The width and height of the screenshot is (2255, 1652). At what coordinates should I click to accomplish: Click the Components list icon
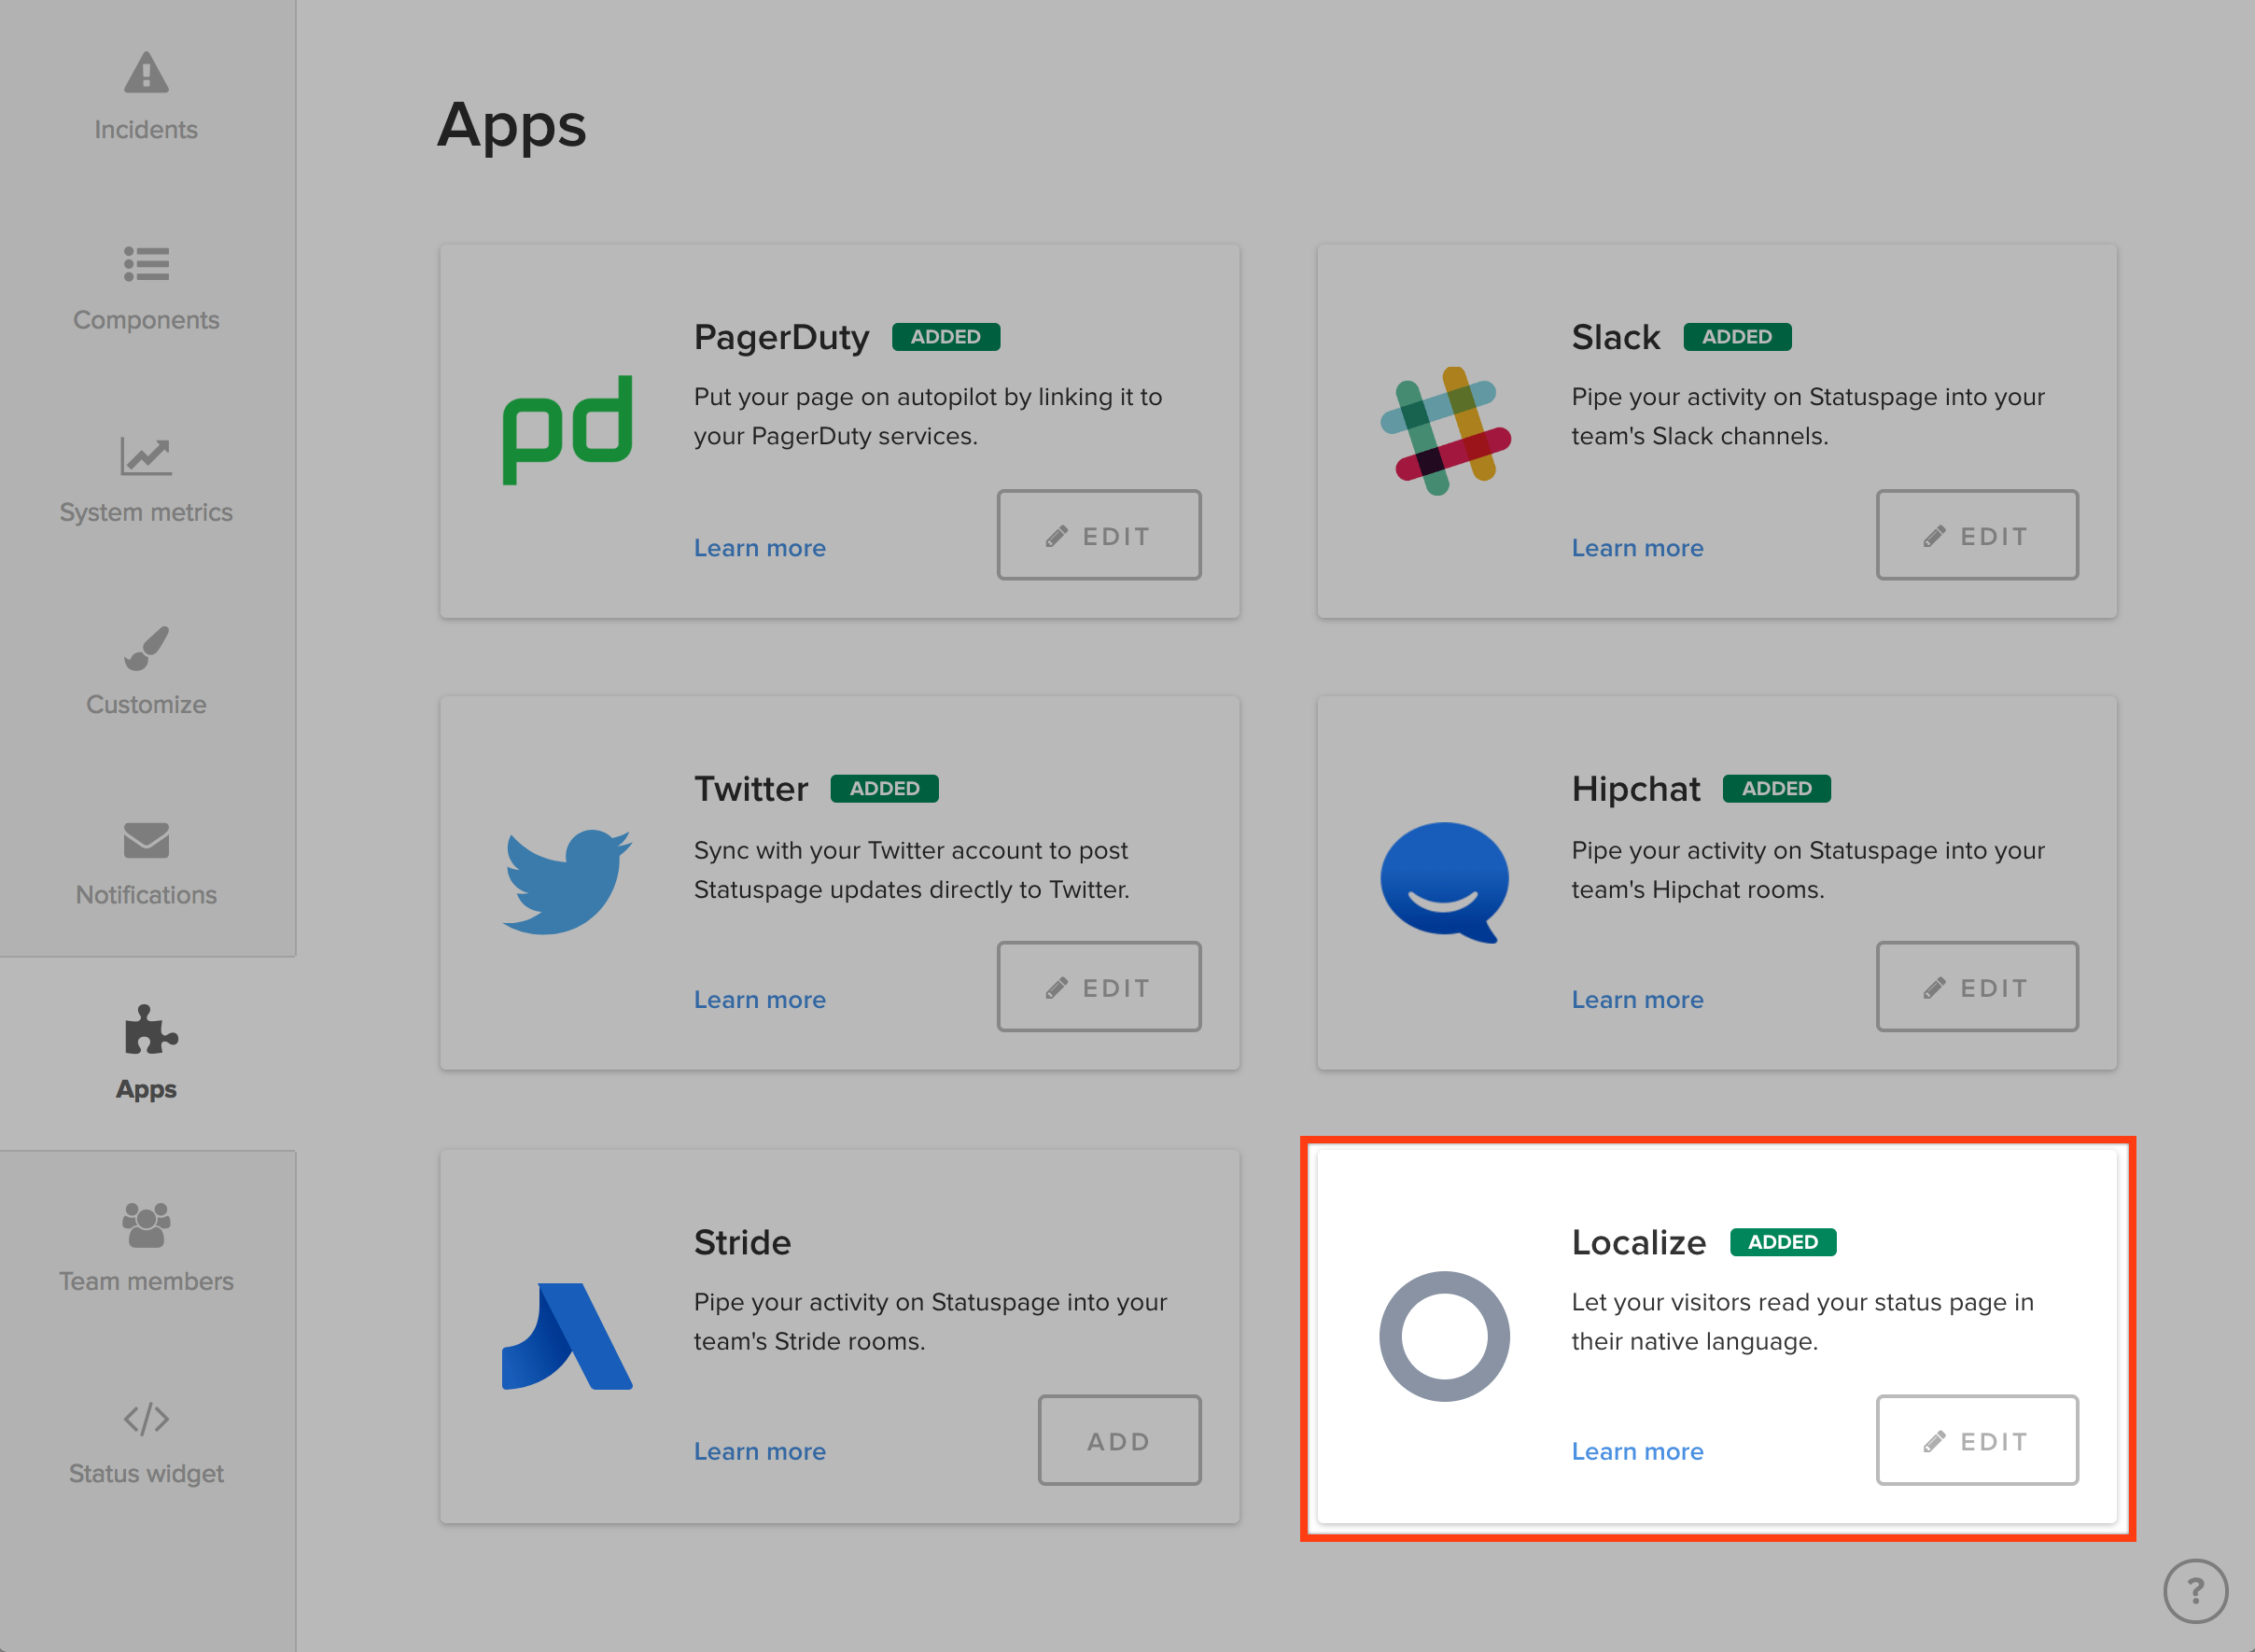pyautogui.click(x=146, y=264)
